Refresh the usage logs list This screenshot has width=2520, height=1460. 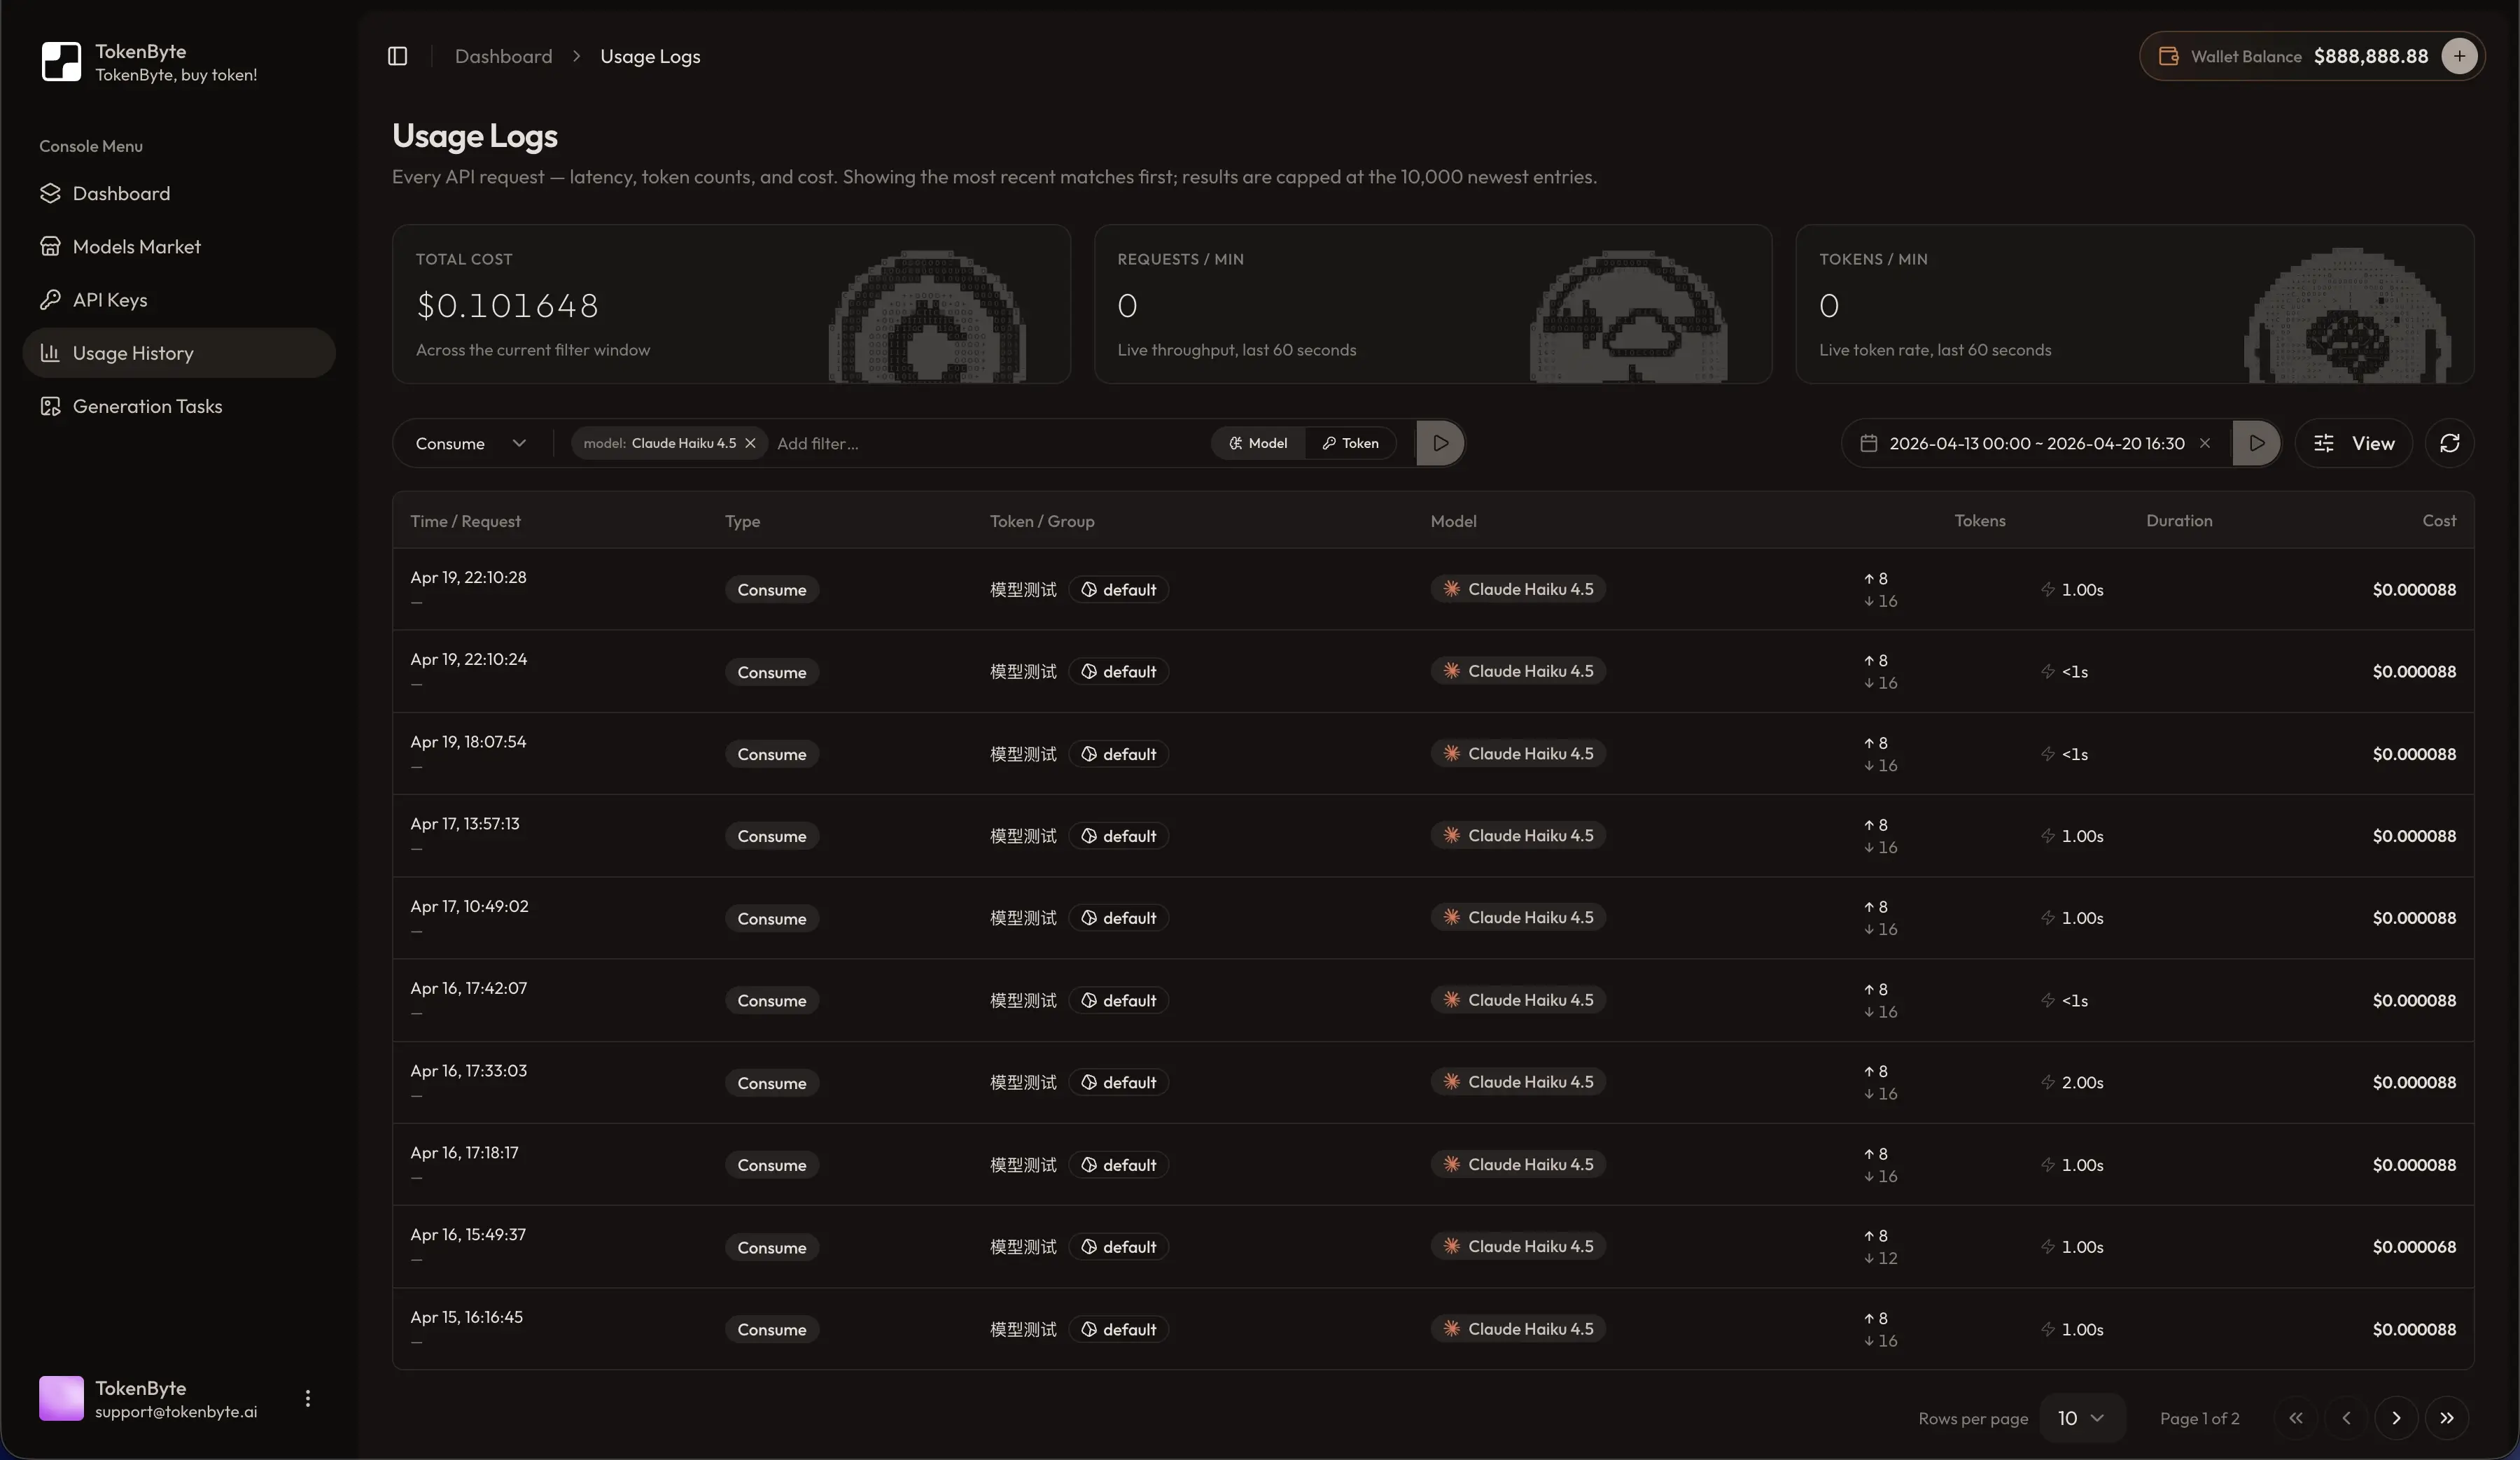[2450, 443]
